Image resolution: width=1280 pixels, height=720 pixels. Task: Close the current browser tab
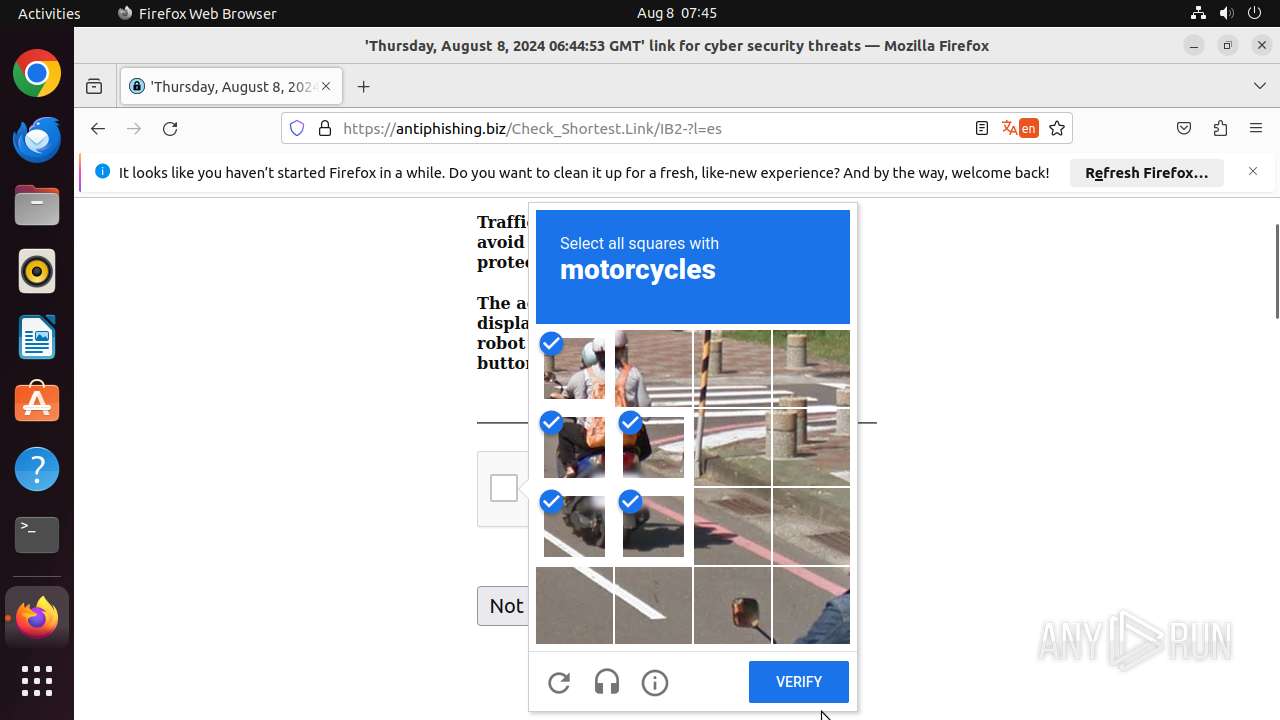[326, 87]
